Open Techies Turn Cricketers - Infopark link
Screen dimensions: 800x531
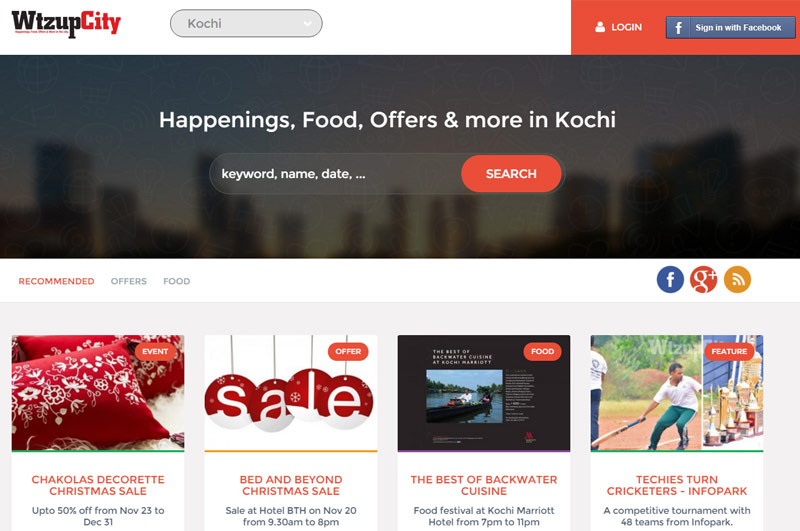click(677, 485)
